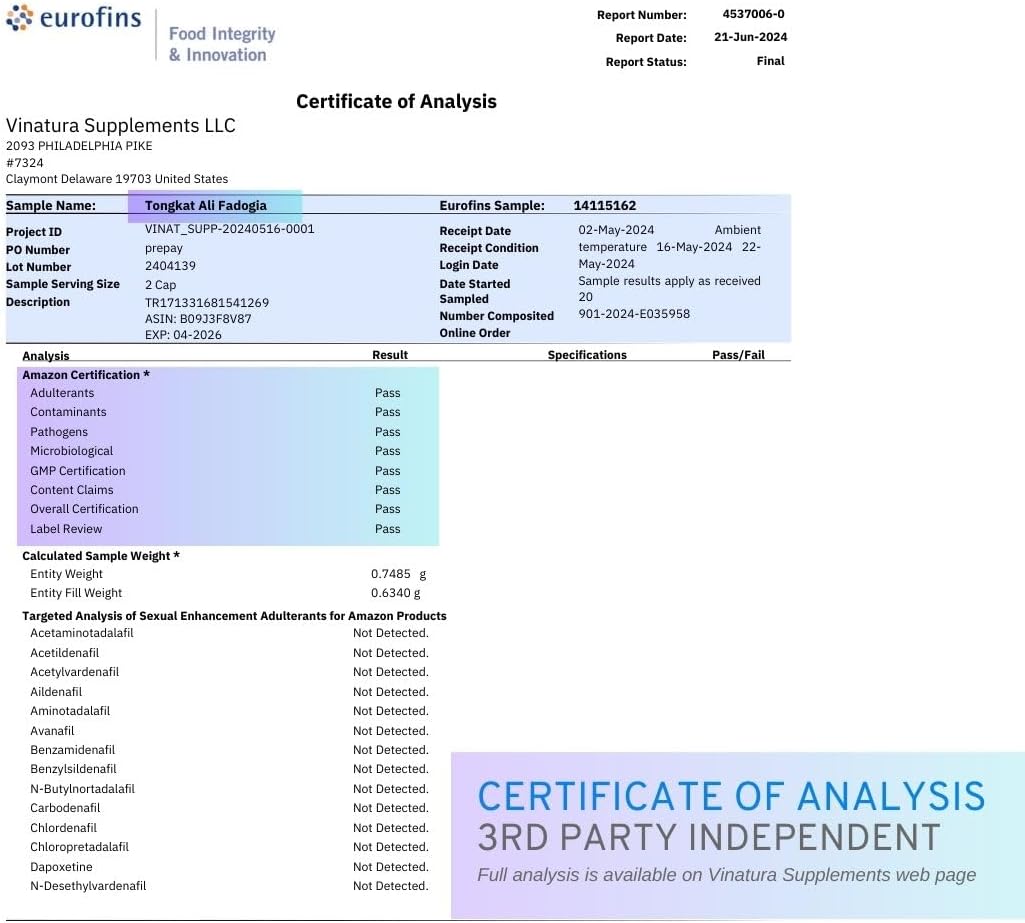Select the Food Integrity & Innovation text

222,44
